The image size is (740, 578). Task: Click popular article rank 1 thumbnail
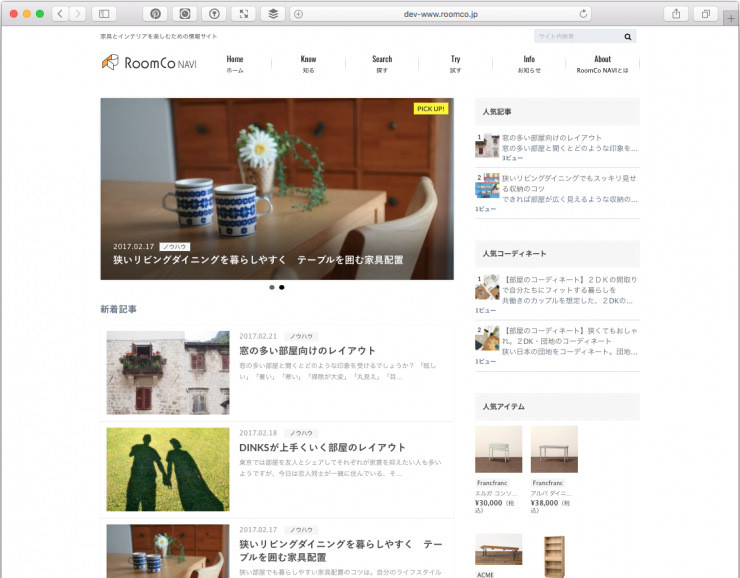coord(487,145)
